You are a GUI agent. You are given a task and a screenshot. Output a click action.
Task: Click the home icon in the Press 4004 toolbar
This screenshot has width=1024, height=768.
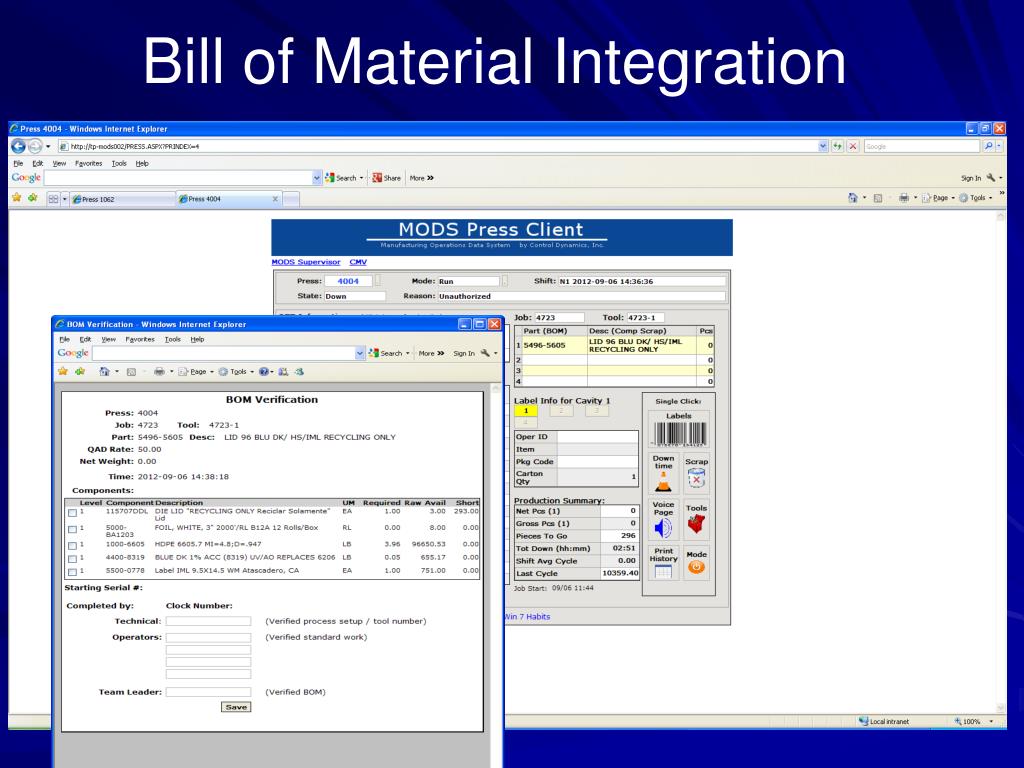click(x=852, y=198)
